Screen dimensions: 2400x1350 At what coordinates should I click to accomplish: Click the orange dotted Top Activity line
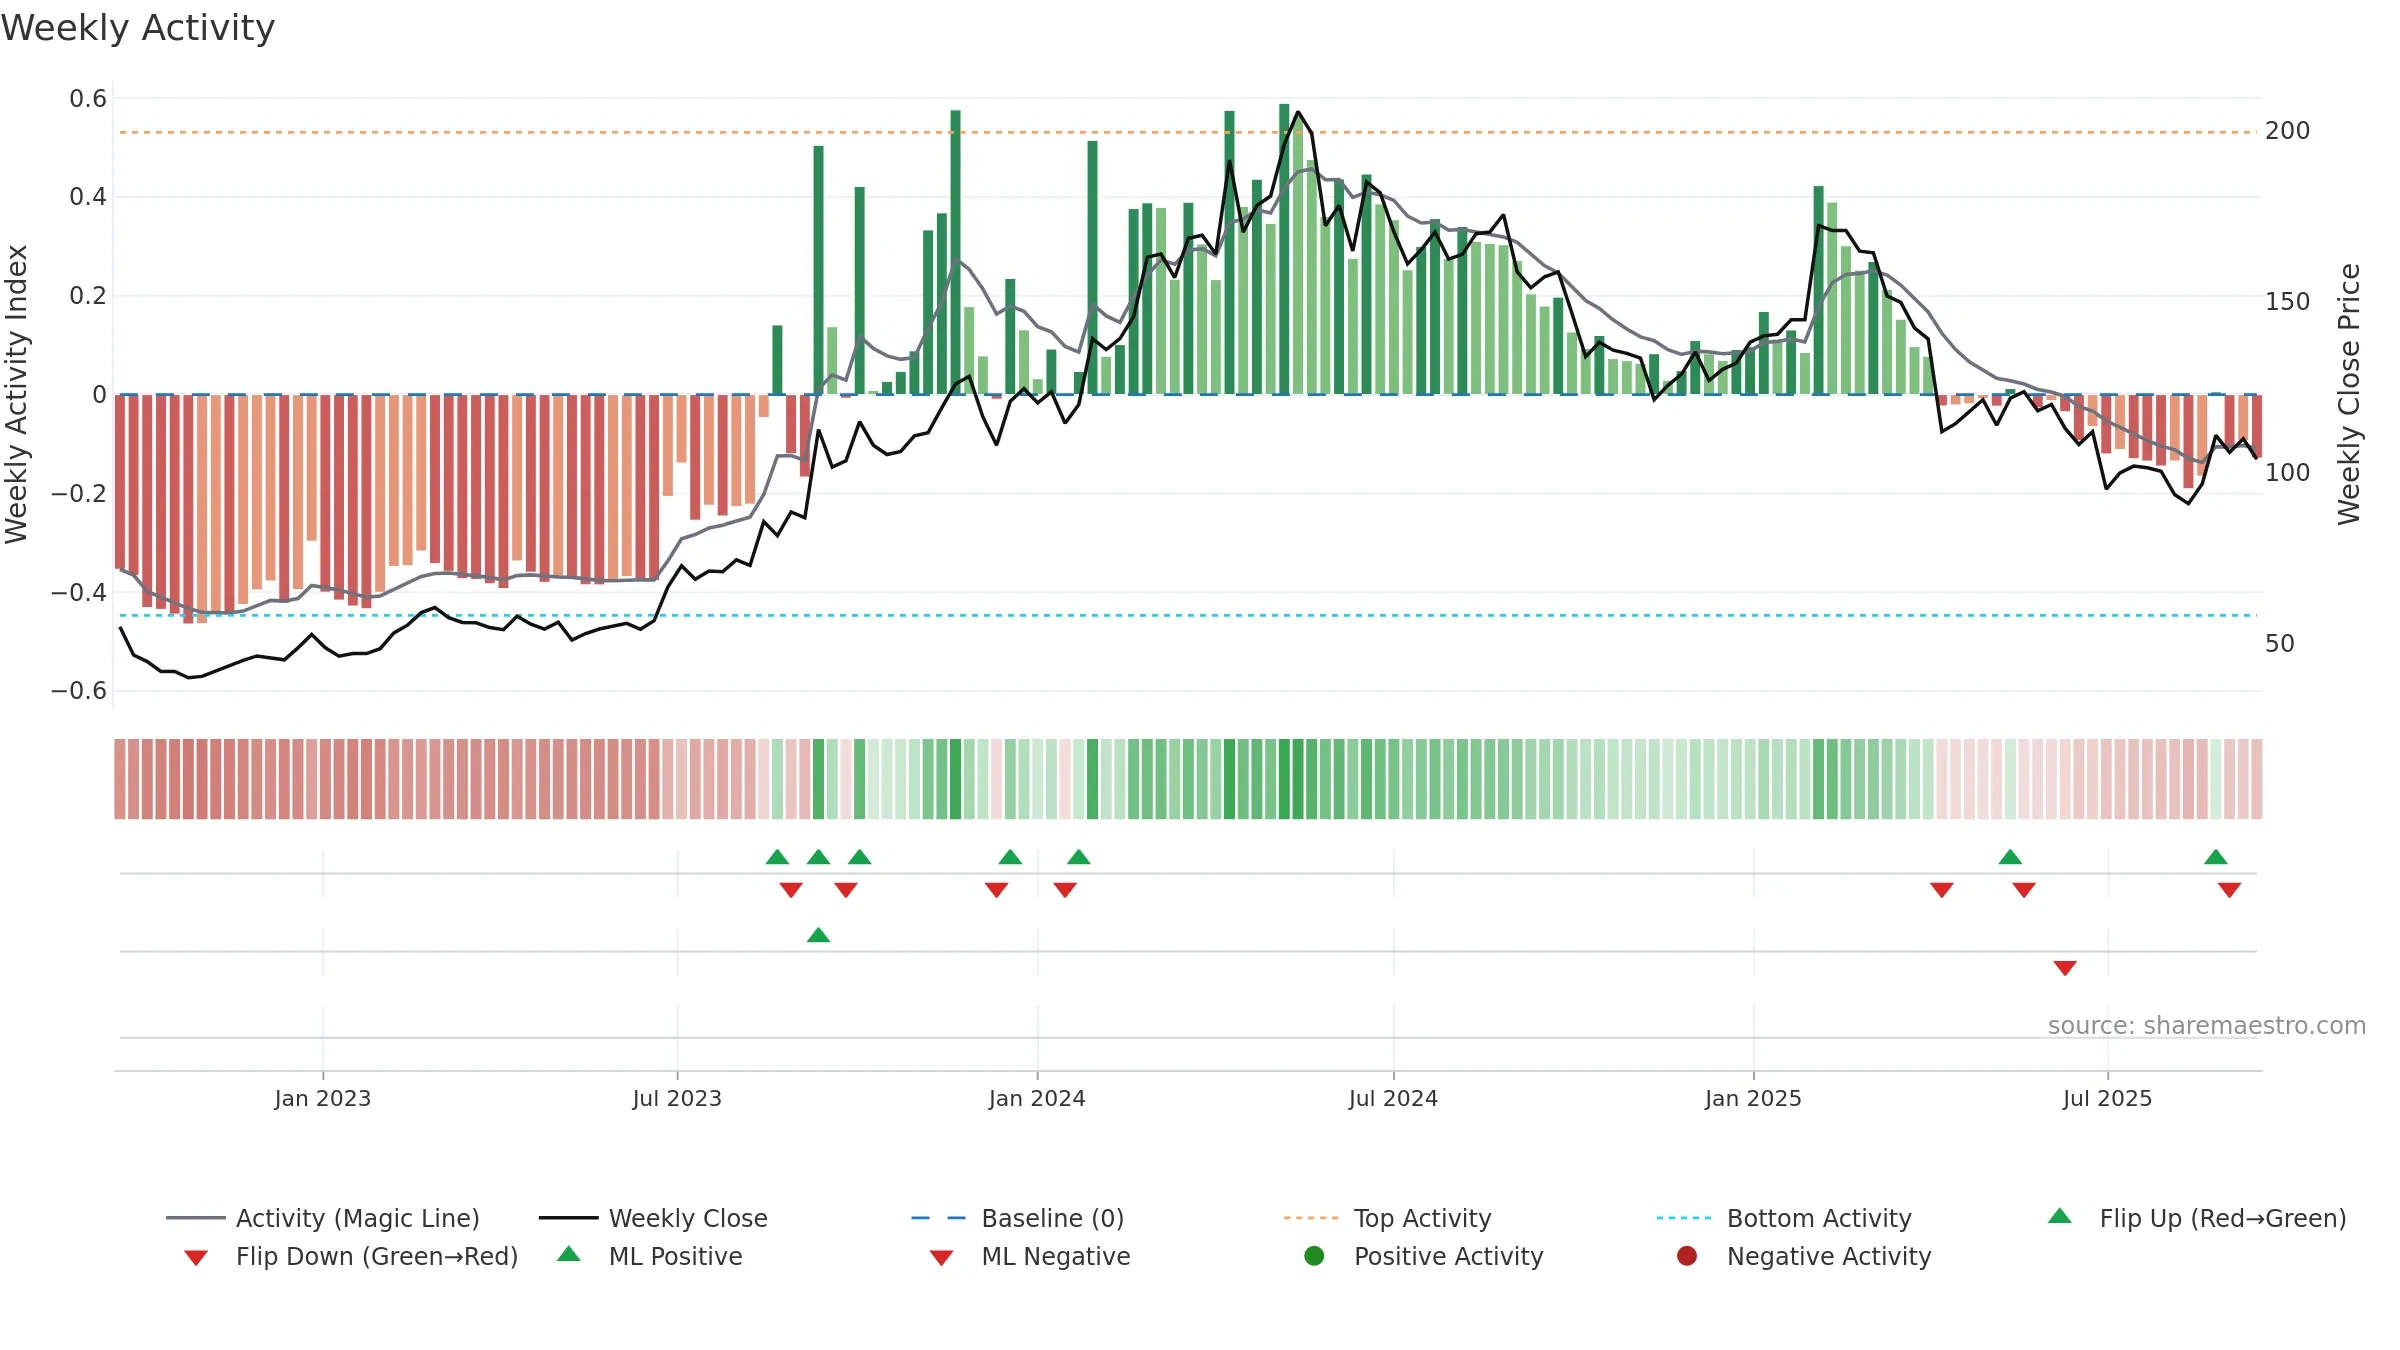pos(1188,132)
